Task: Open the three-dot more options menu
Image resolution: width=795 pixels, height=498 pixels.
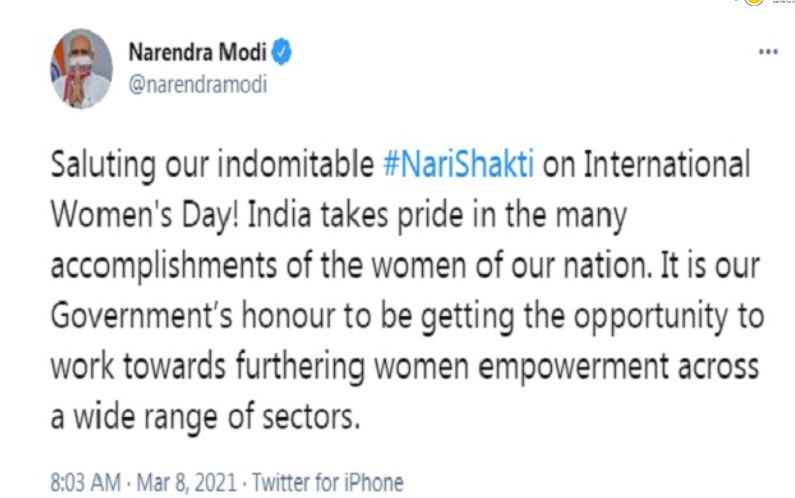Action: [768, 52]
